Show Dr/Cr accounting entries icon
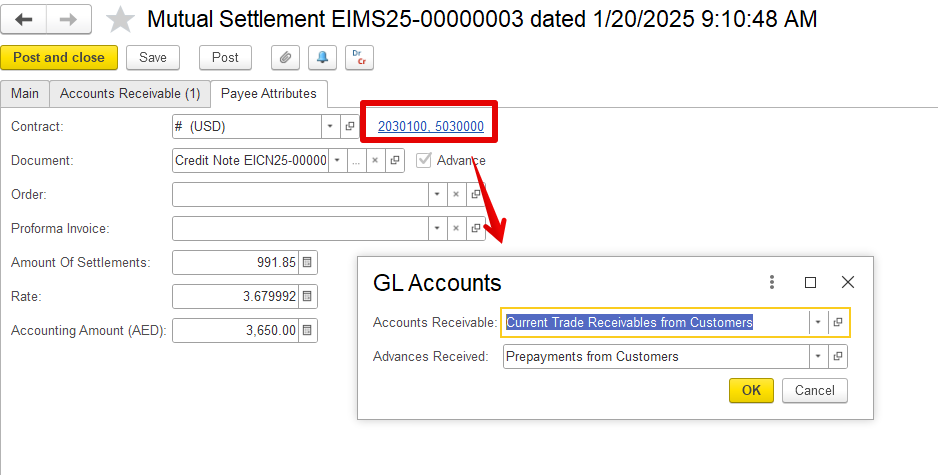This screenshot has height=475, width=938. click(359, 57)
